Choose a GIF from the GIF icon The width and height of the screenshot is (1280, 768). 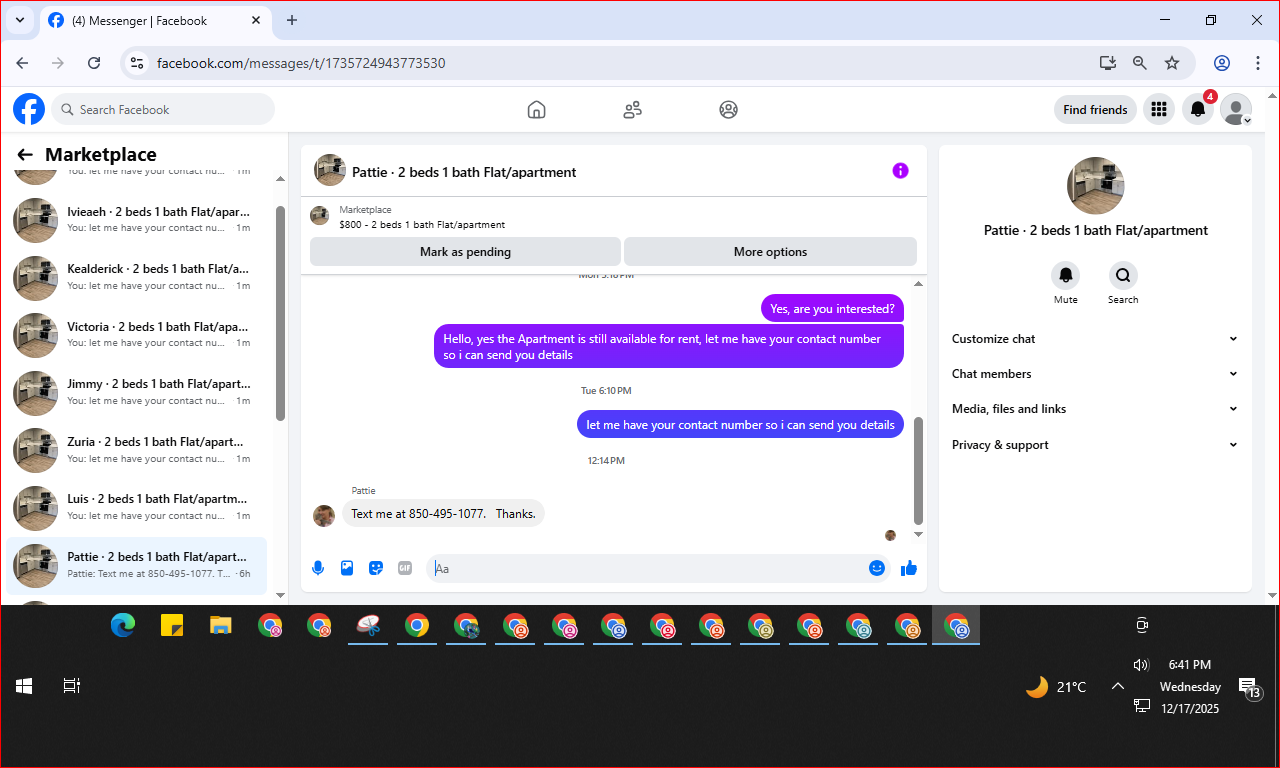pos(405,568)
